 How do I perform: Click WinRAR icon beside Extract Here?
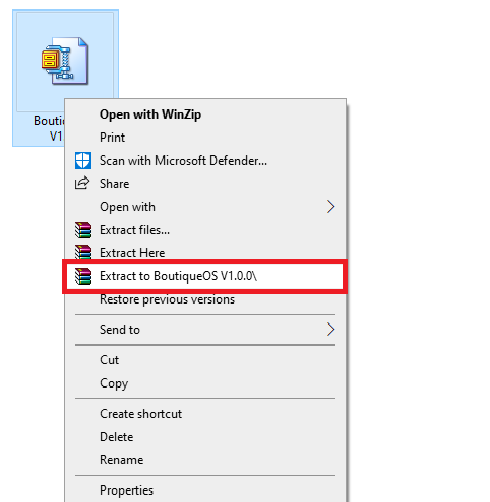click(x=83, y=252)
